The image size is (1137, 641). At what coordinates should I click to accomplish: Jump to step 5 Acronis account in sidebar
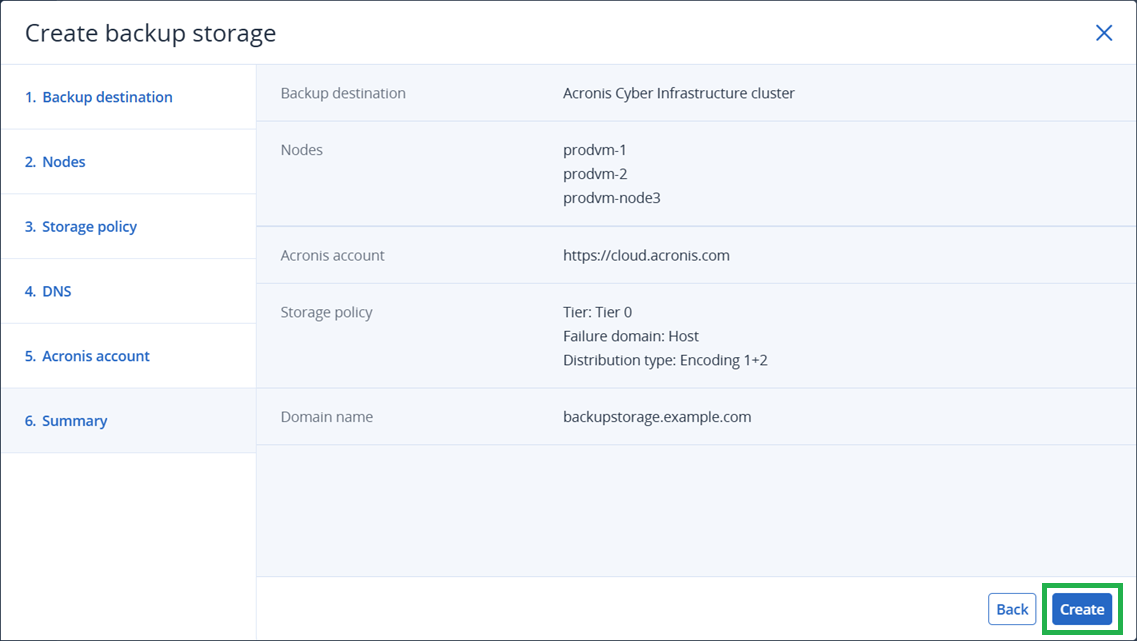pos(87,356)
